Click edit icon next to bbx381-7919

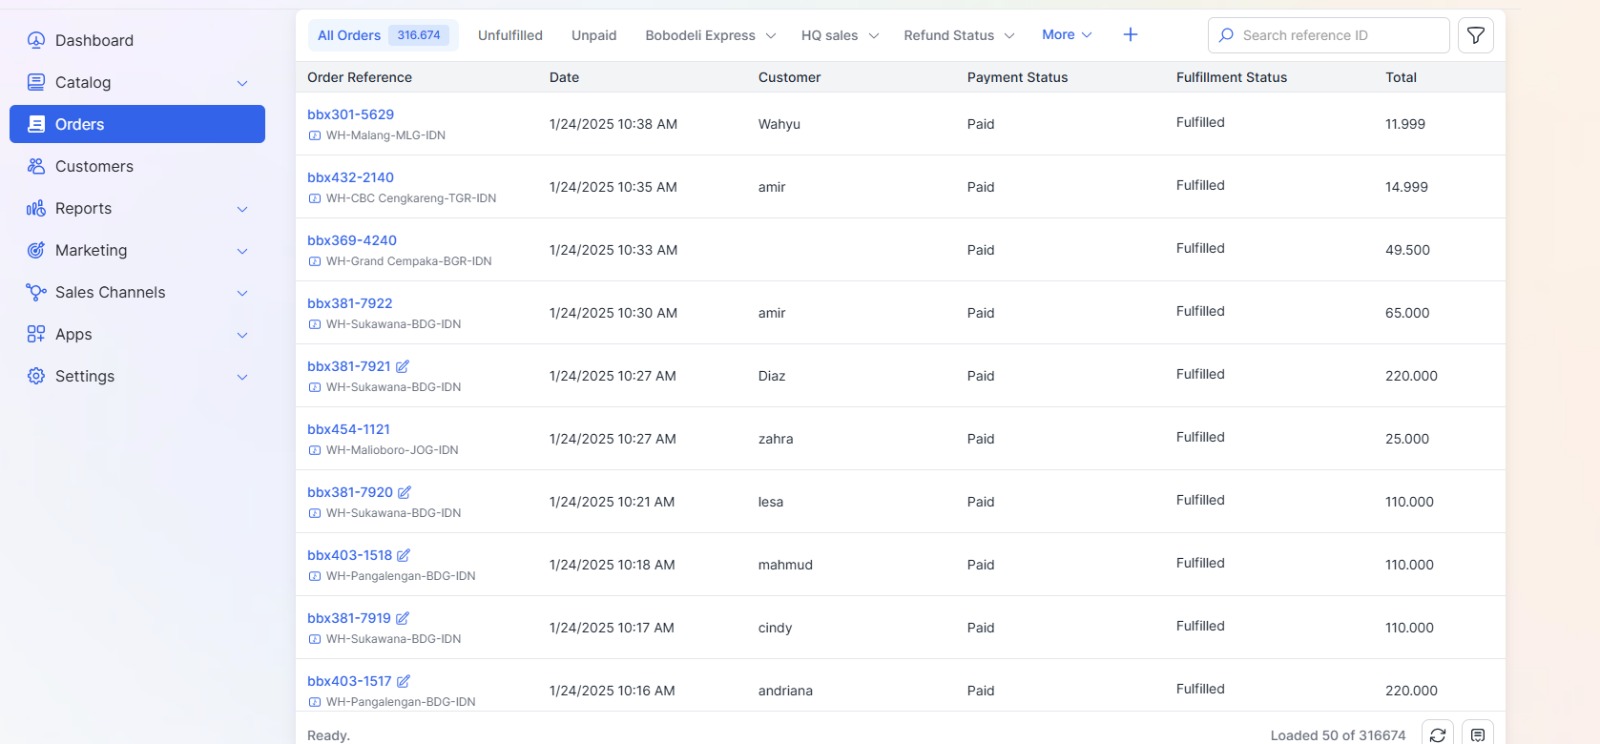(402, 618)
